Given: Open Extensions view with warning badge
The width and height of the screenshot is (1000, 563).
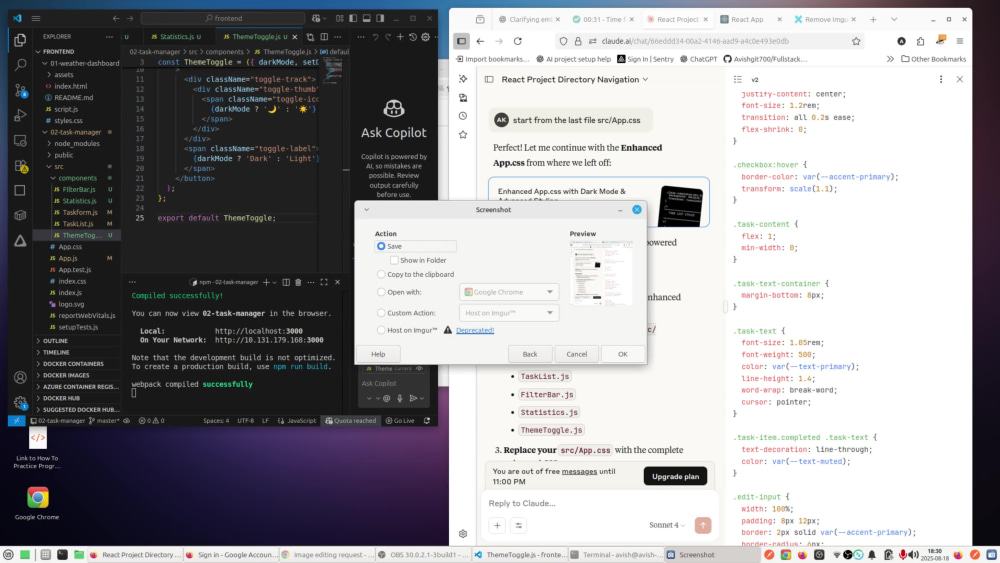Looking at the screenshot, I should 20,166.
